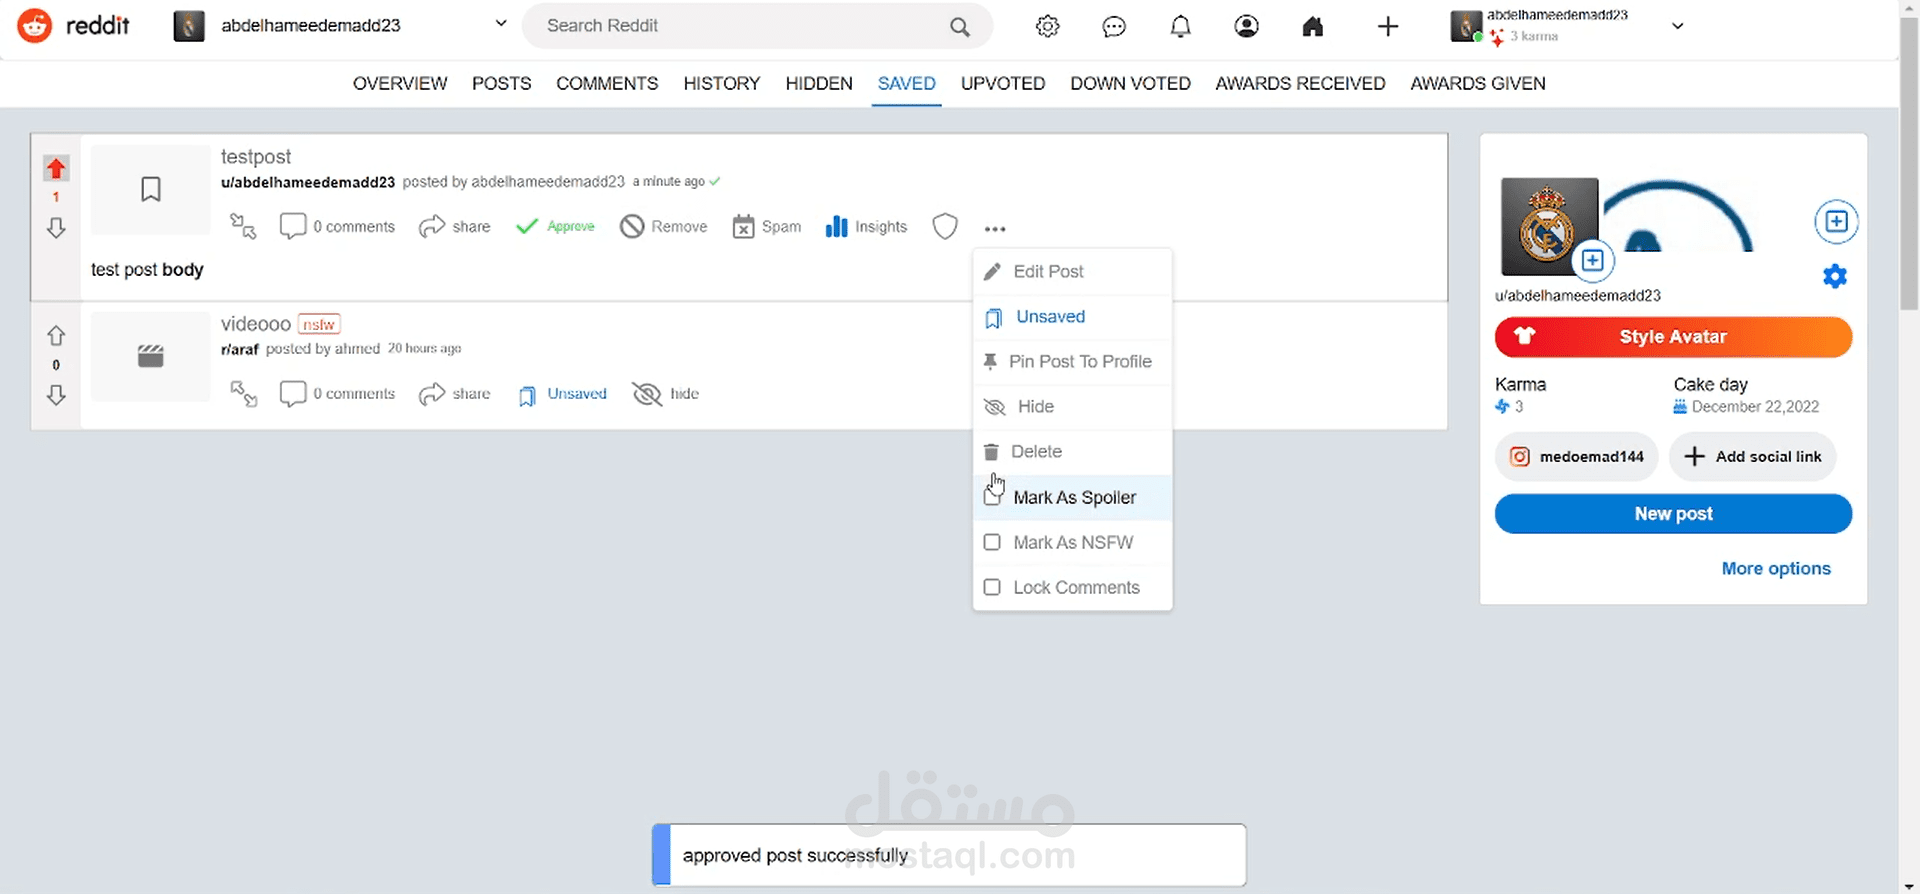Open comments on testpost

[337, 226]
